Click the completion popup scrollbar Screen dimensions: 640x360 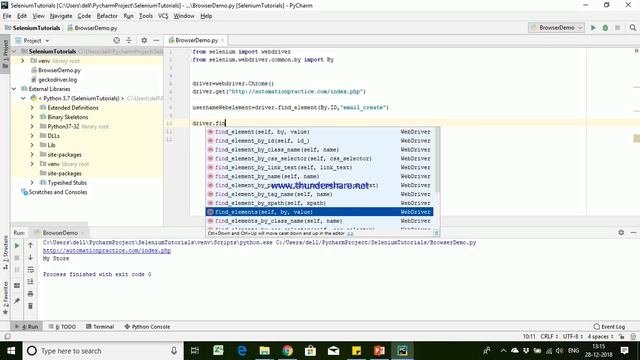point(437,159)
